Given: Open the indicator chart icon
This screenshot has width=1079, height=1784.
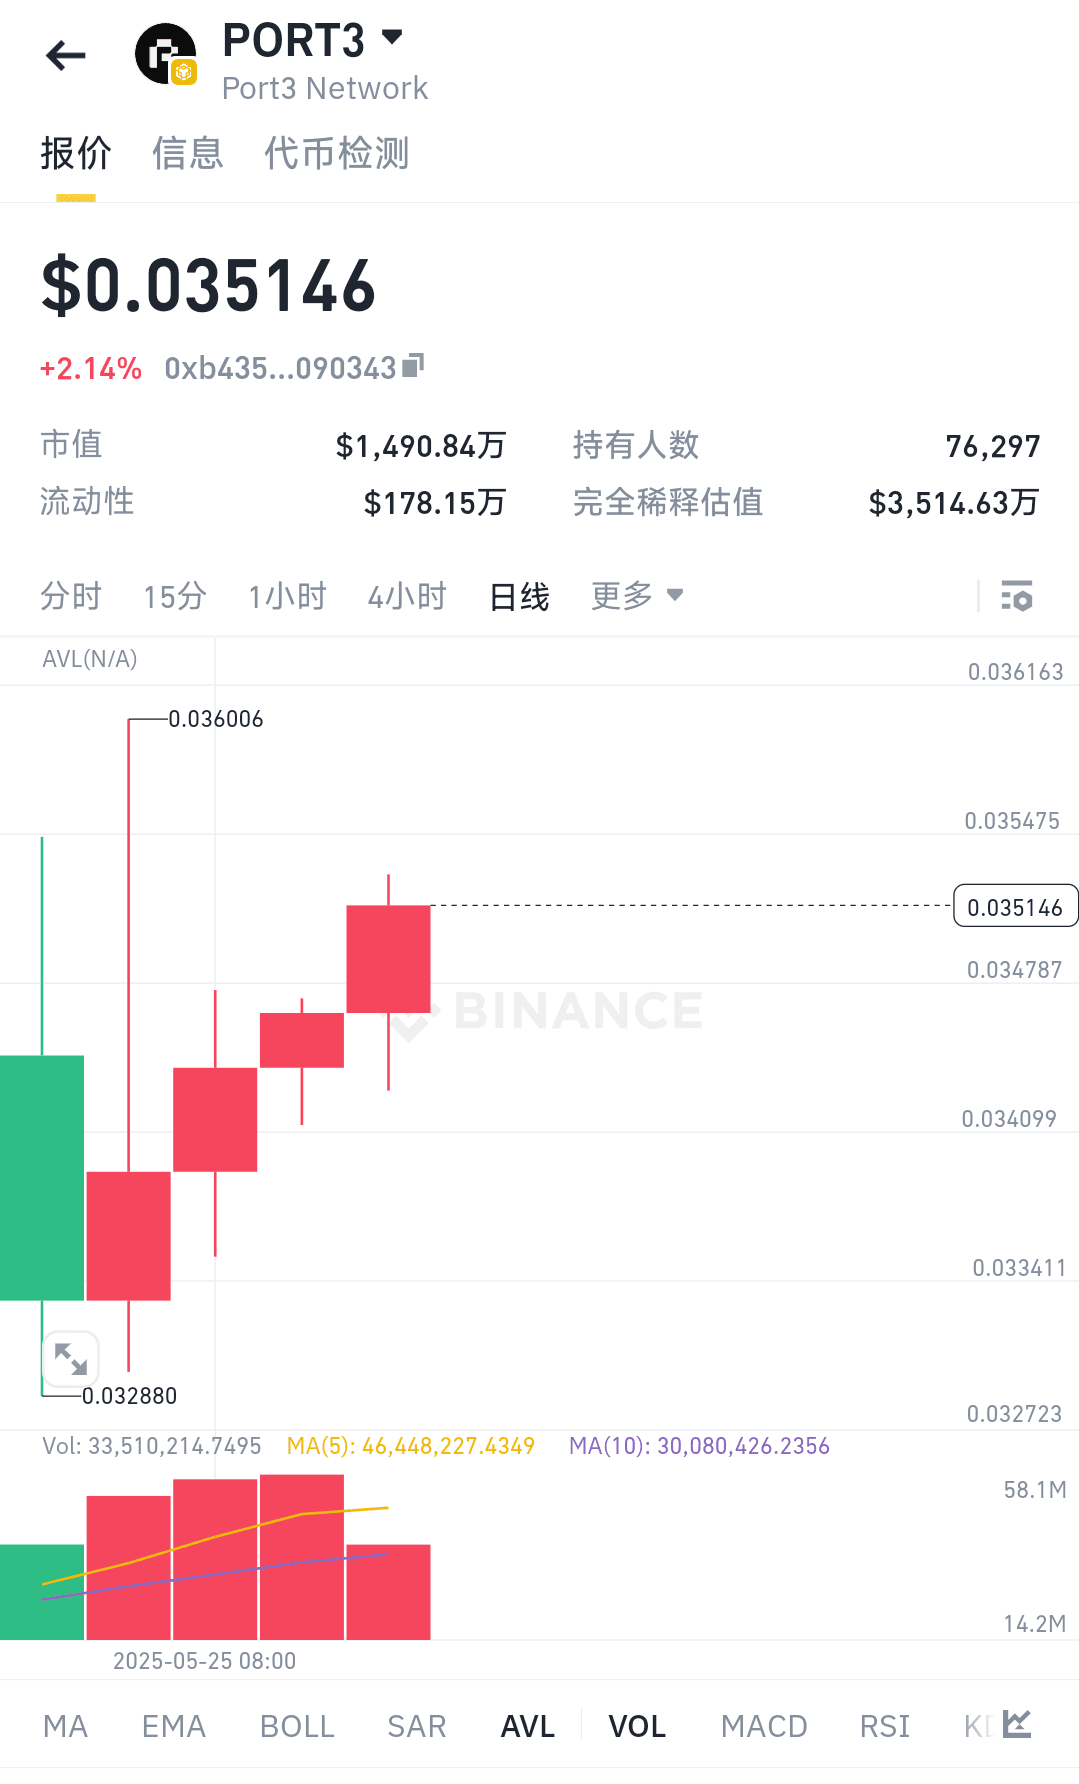Looking at the screenshot, I should pos(1017,1724).
